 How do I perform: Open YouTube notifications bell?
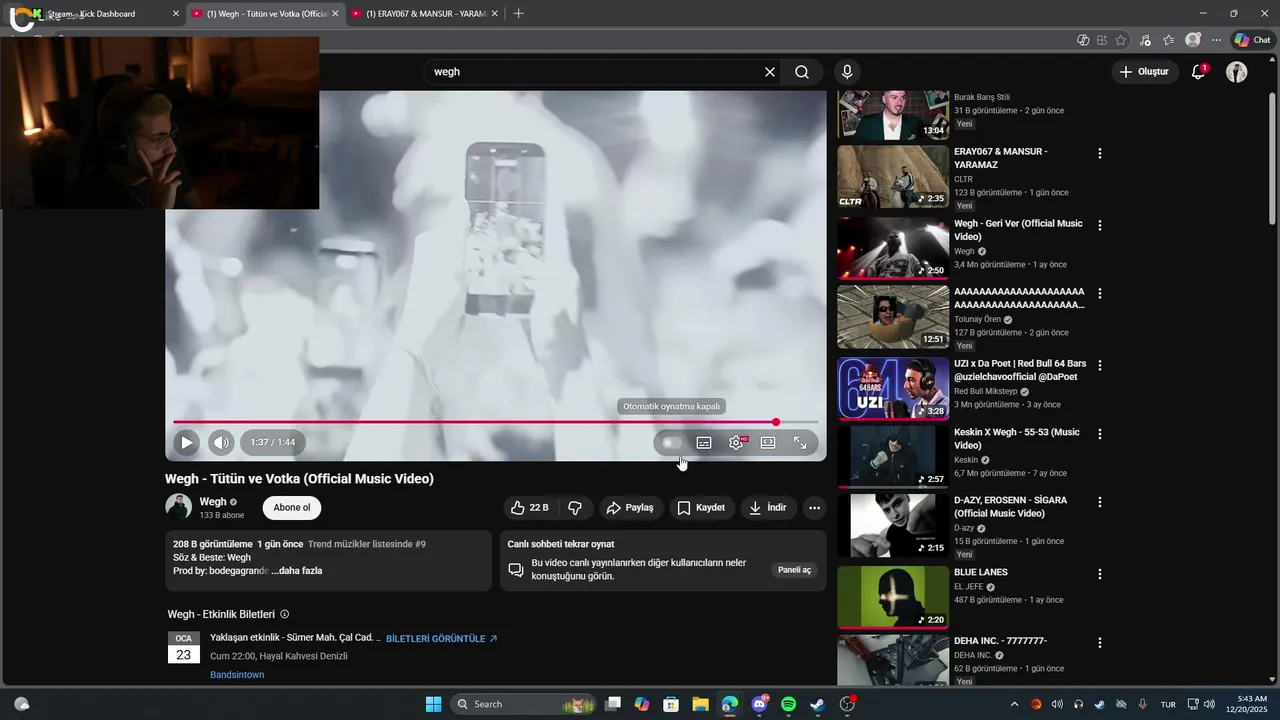click(1198, 72)
